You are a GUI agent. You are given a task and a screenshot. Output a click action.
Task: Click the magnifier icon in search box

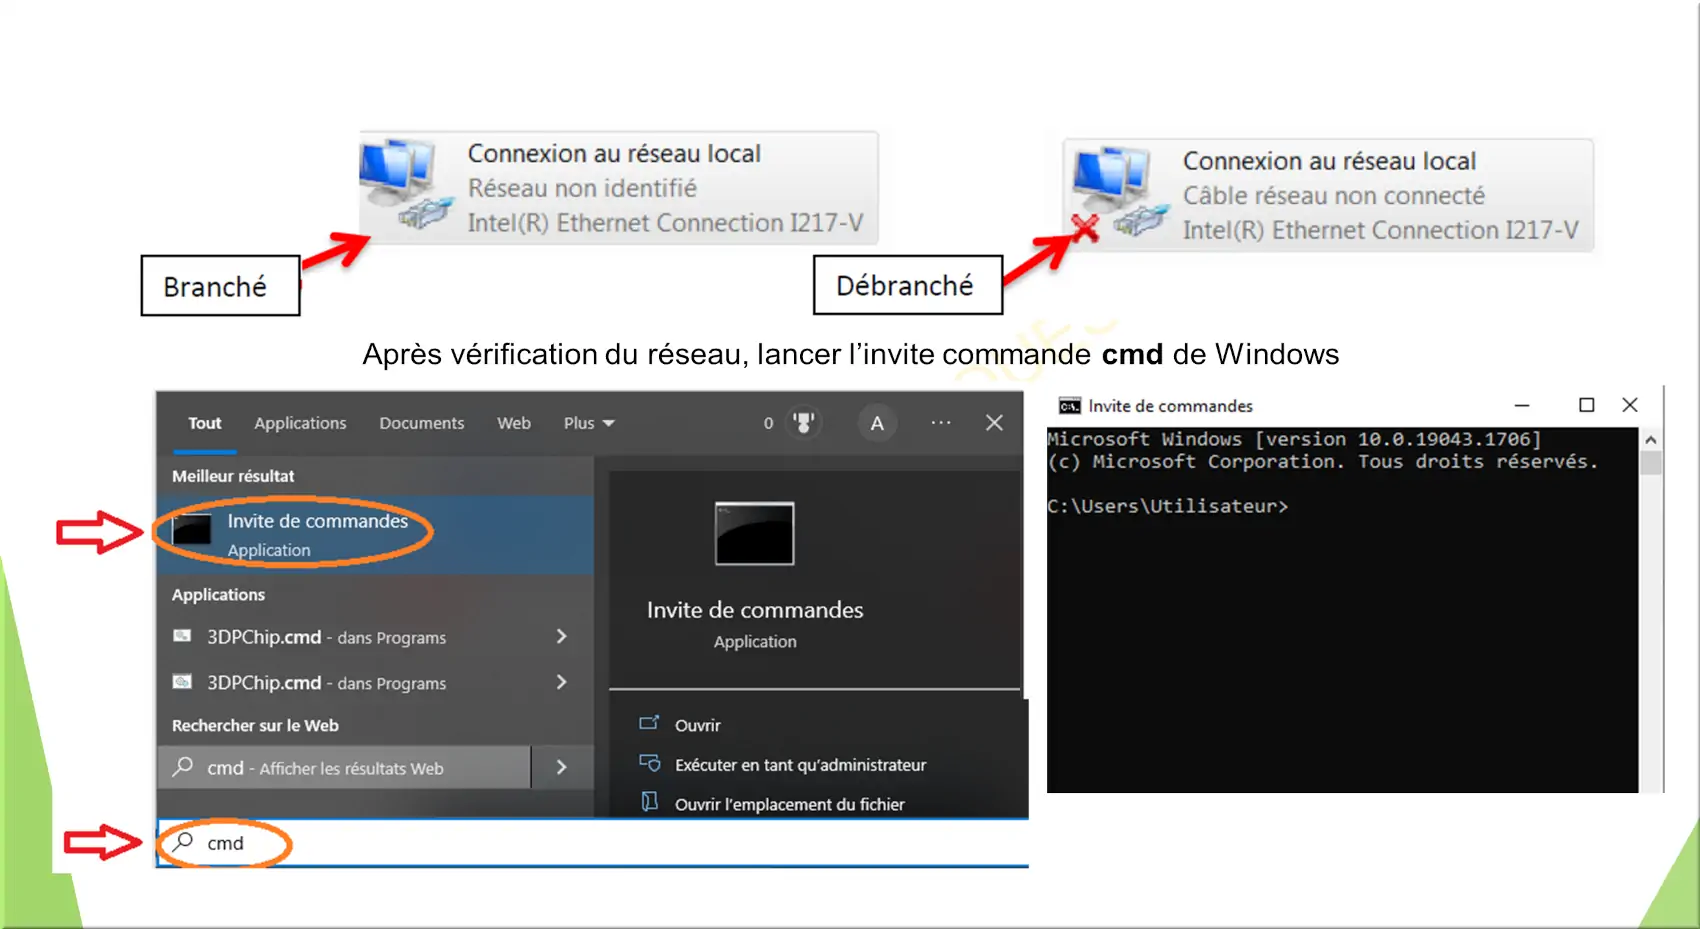pyautogui.click(x=183, y=842)
